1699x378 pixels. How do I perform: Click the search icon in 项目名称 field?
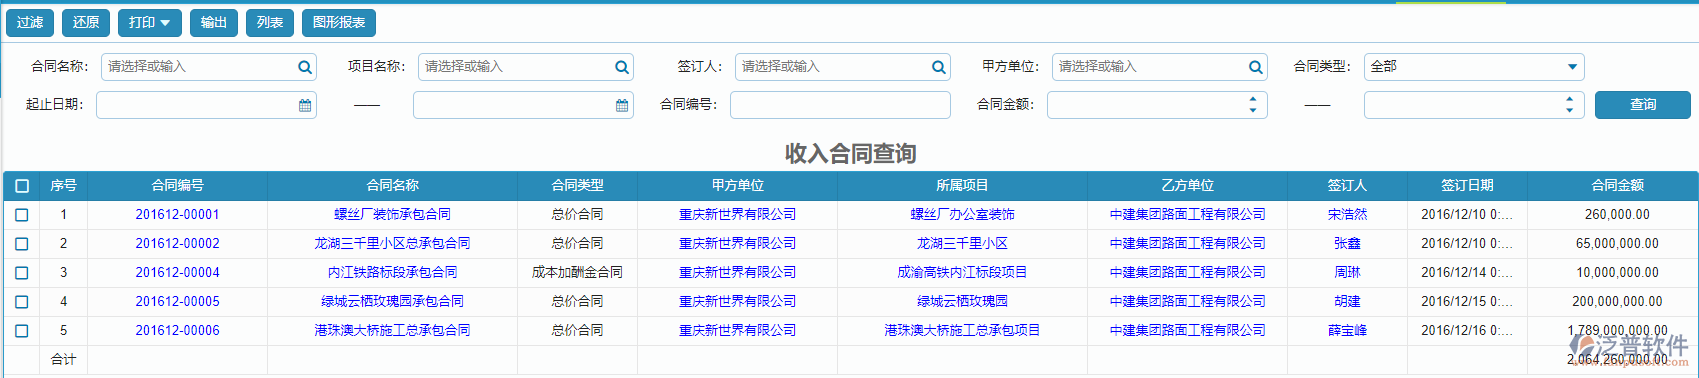point(621,67)
